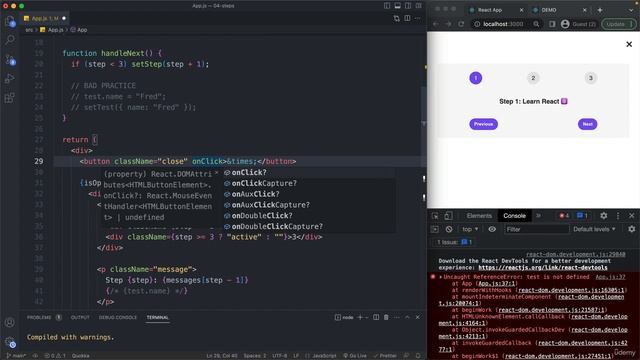The image size is (640, 360).
Task: Toggle the primary sidebar layout icon in title bar
Action: click(x=387, y=6)
